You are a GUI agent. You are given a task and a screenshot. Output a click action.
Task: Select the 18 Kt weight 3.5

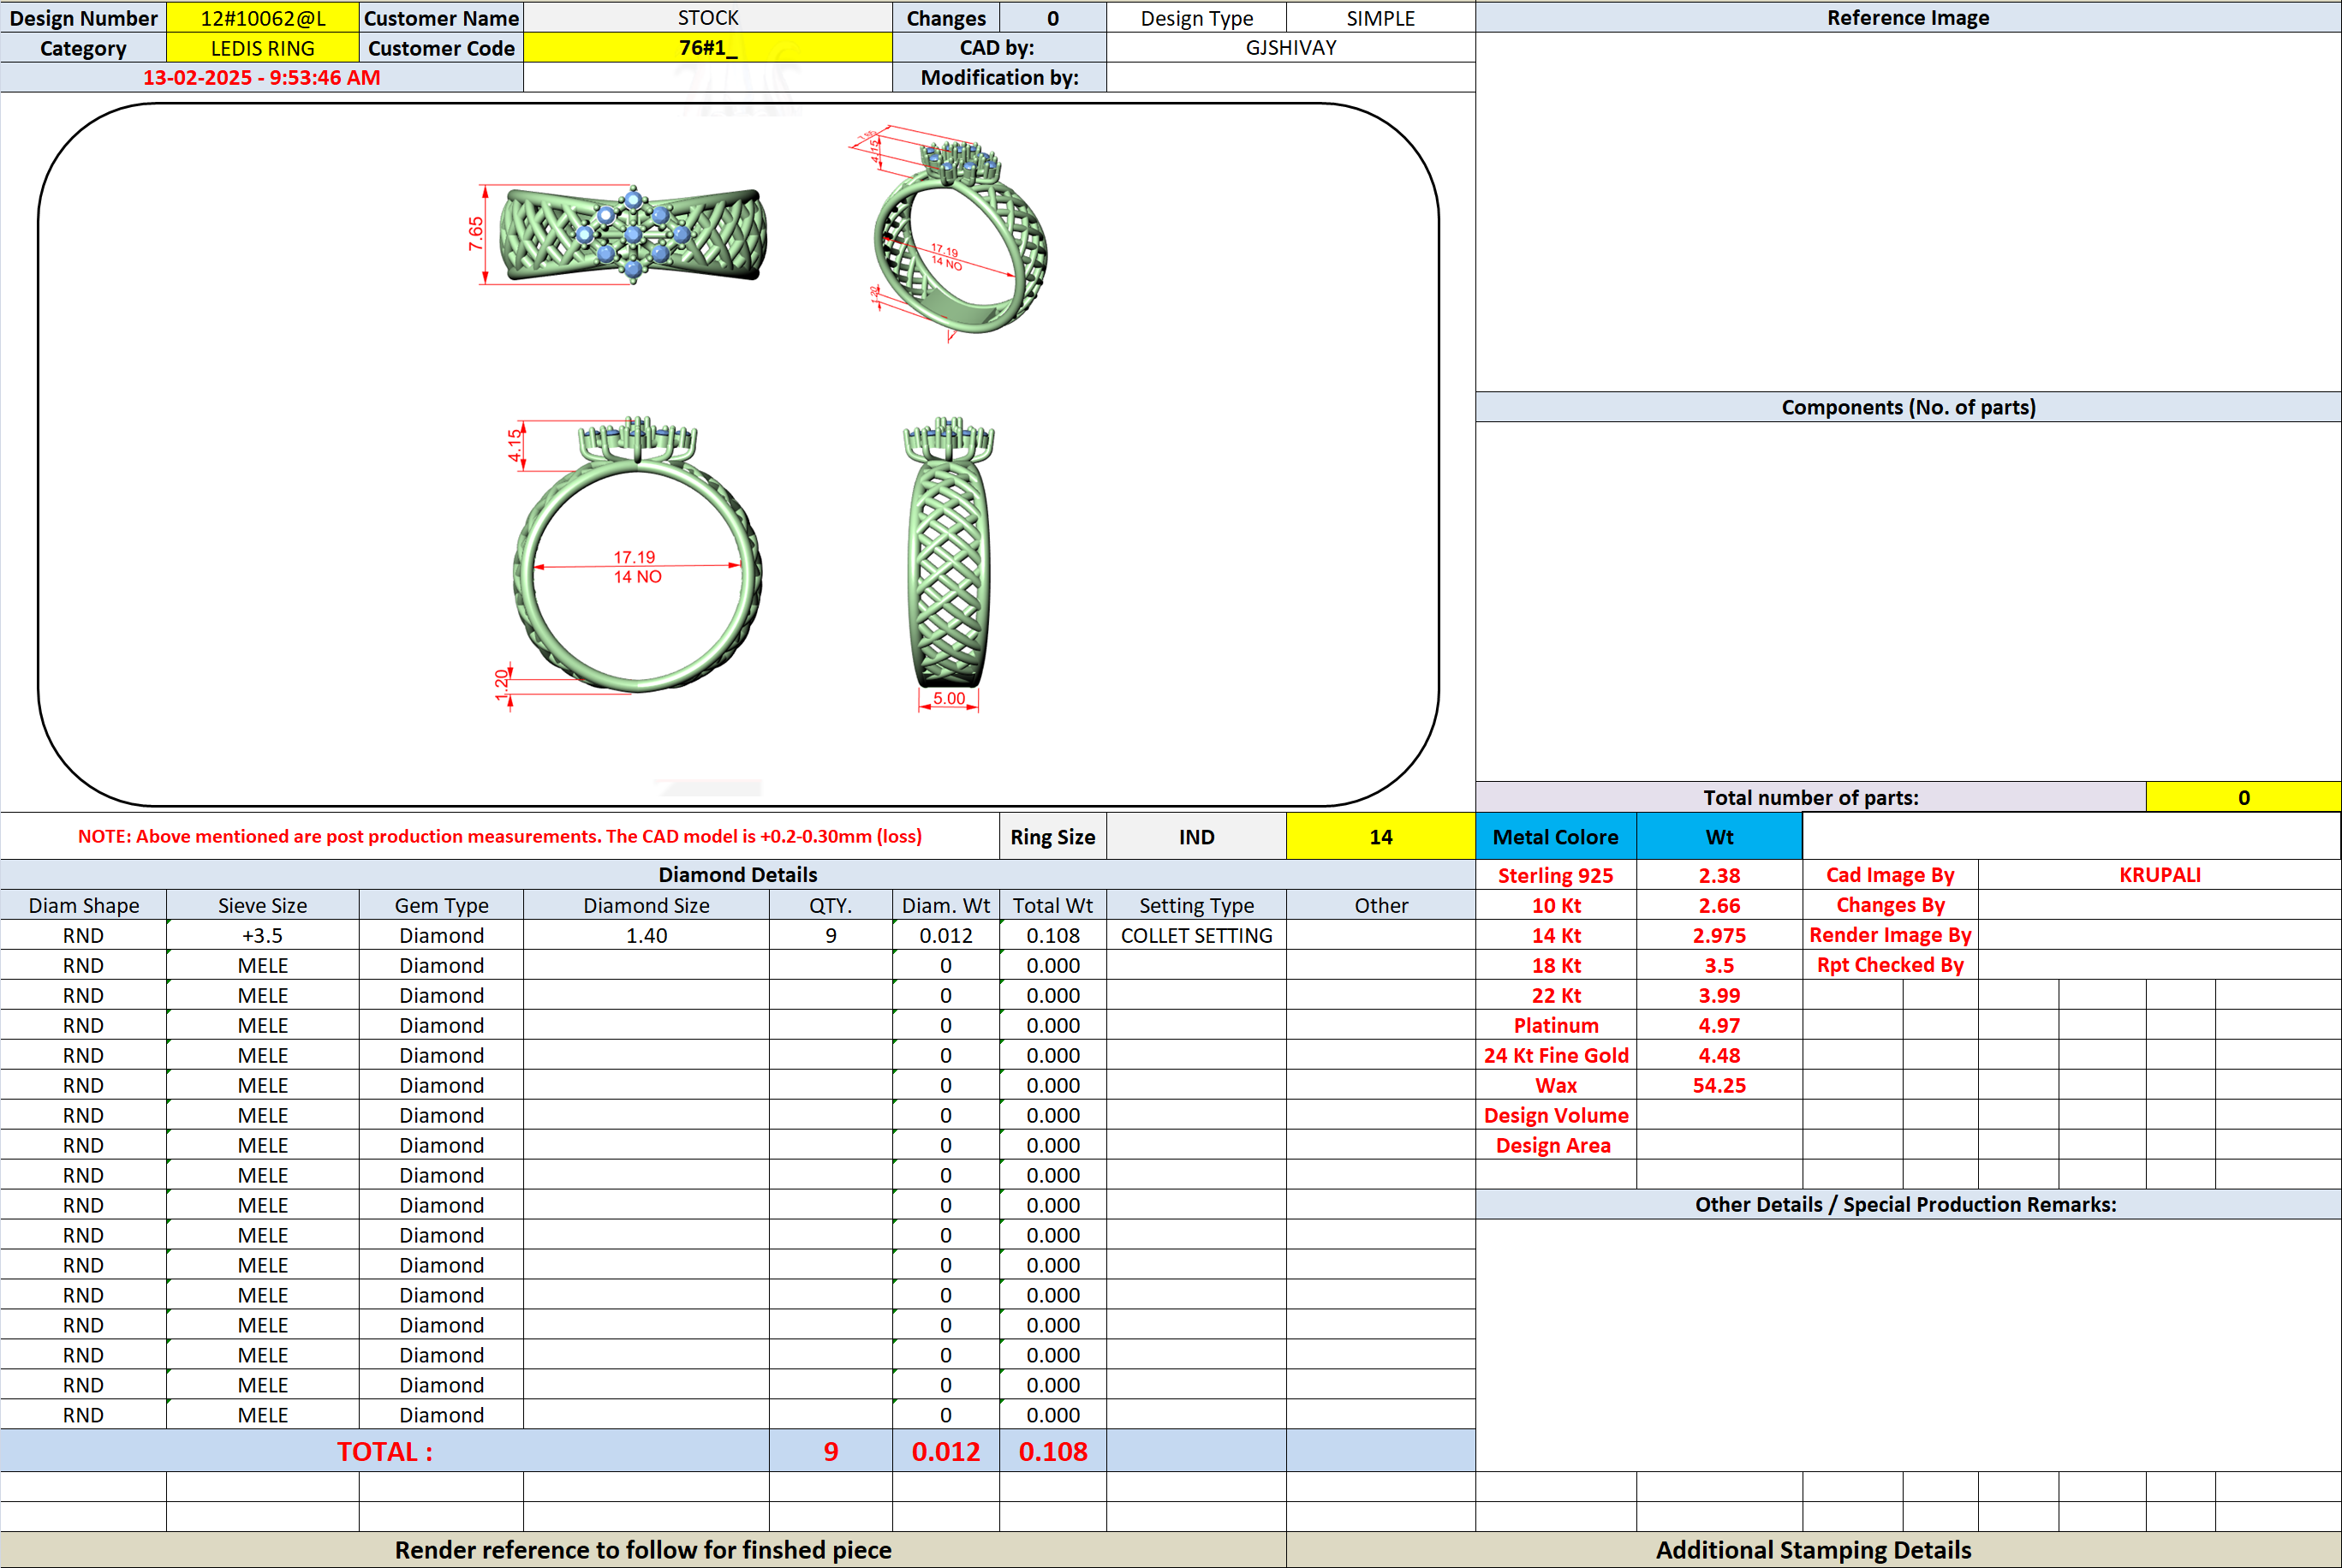(1719, 965)
